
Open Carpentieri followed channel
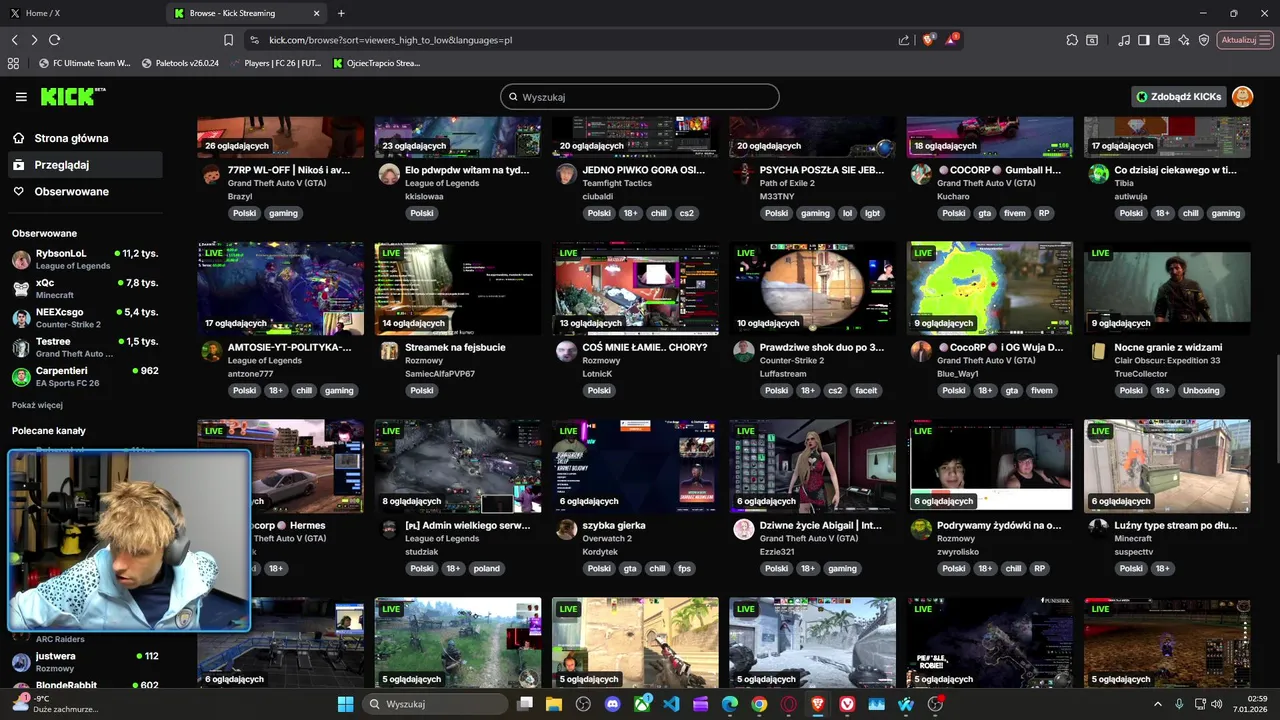click(85, 376)
